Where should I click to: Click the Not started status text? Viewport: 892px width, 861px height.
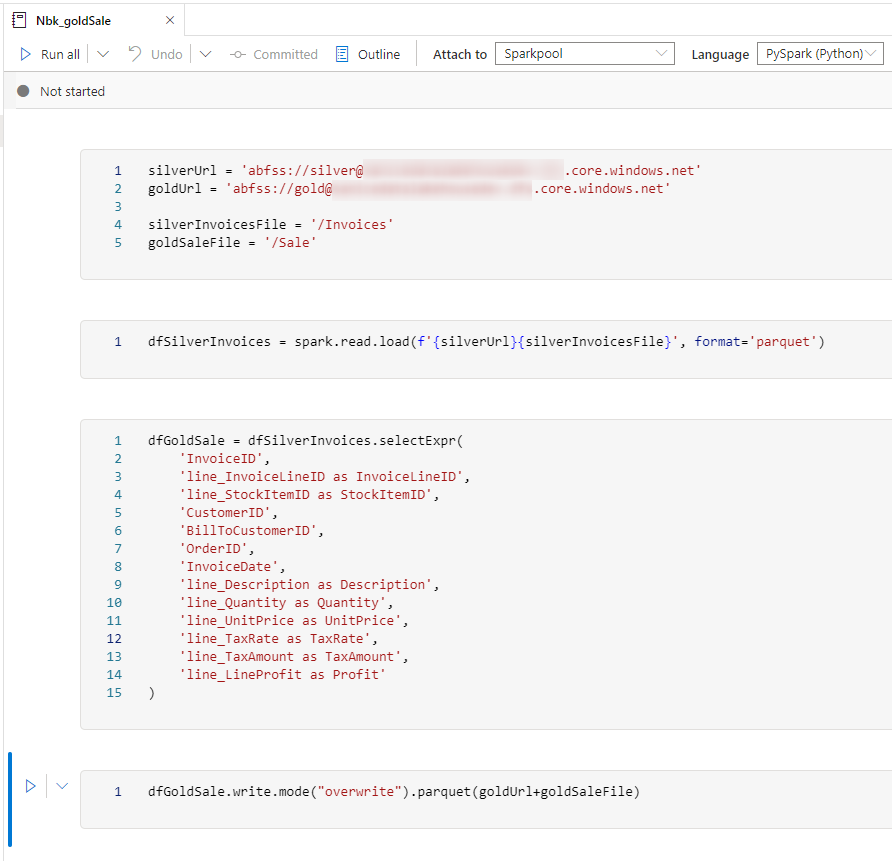(x=72, y=92)
